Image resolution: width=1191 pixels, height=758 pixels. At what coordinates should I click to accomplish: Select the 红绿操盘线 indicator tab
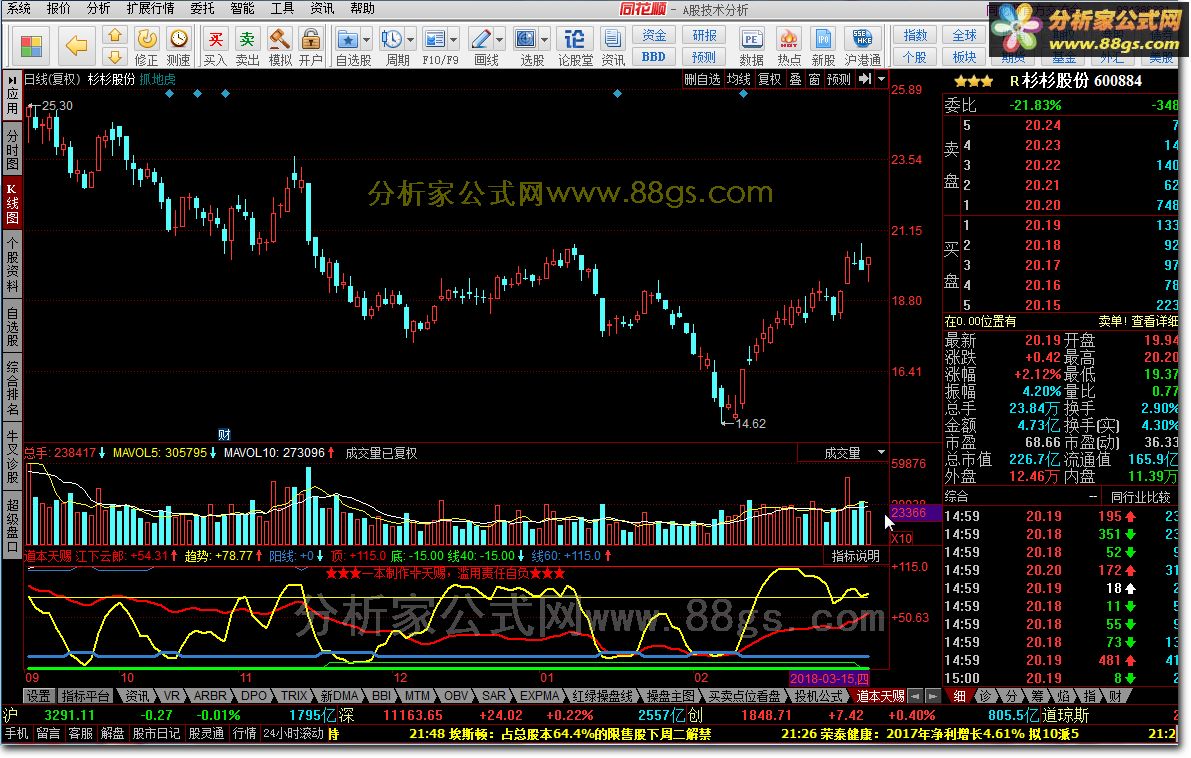[603, 696]
